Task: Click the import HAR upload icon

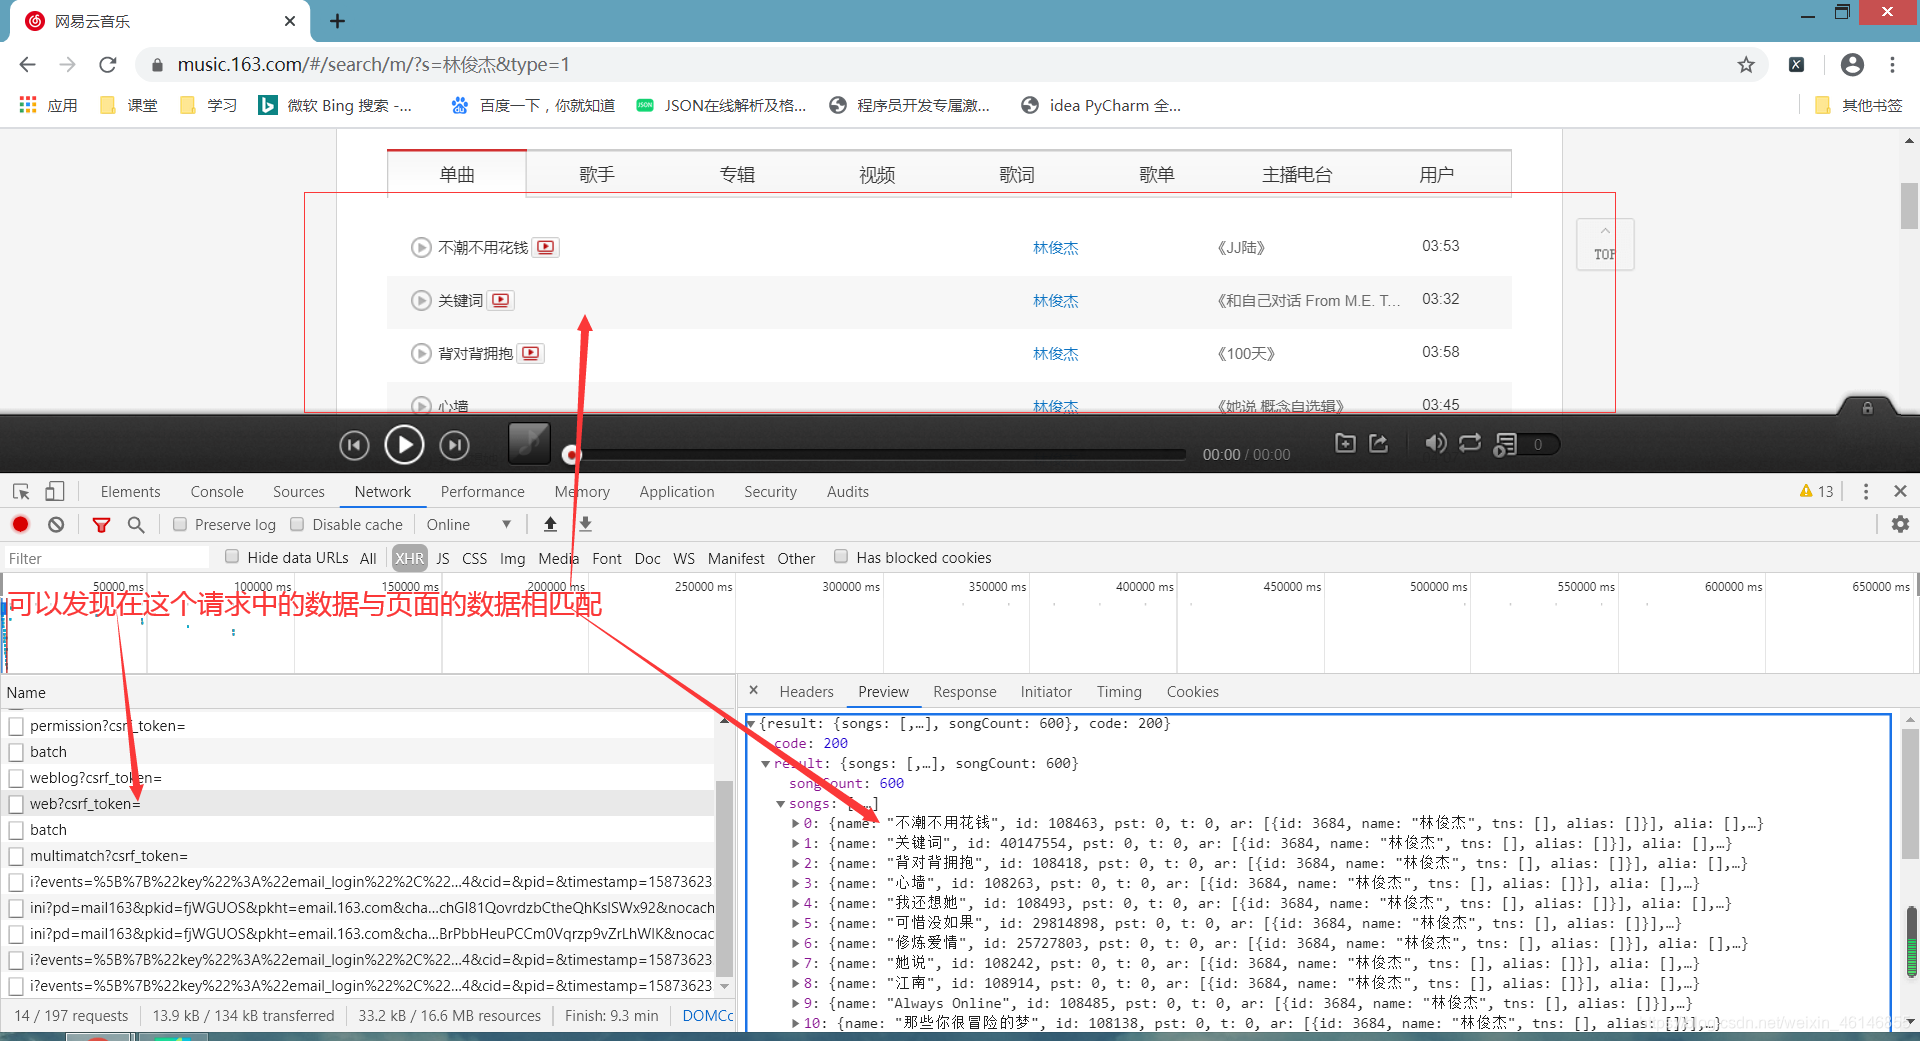Action: [550, 524]
